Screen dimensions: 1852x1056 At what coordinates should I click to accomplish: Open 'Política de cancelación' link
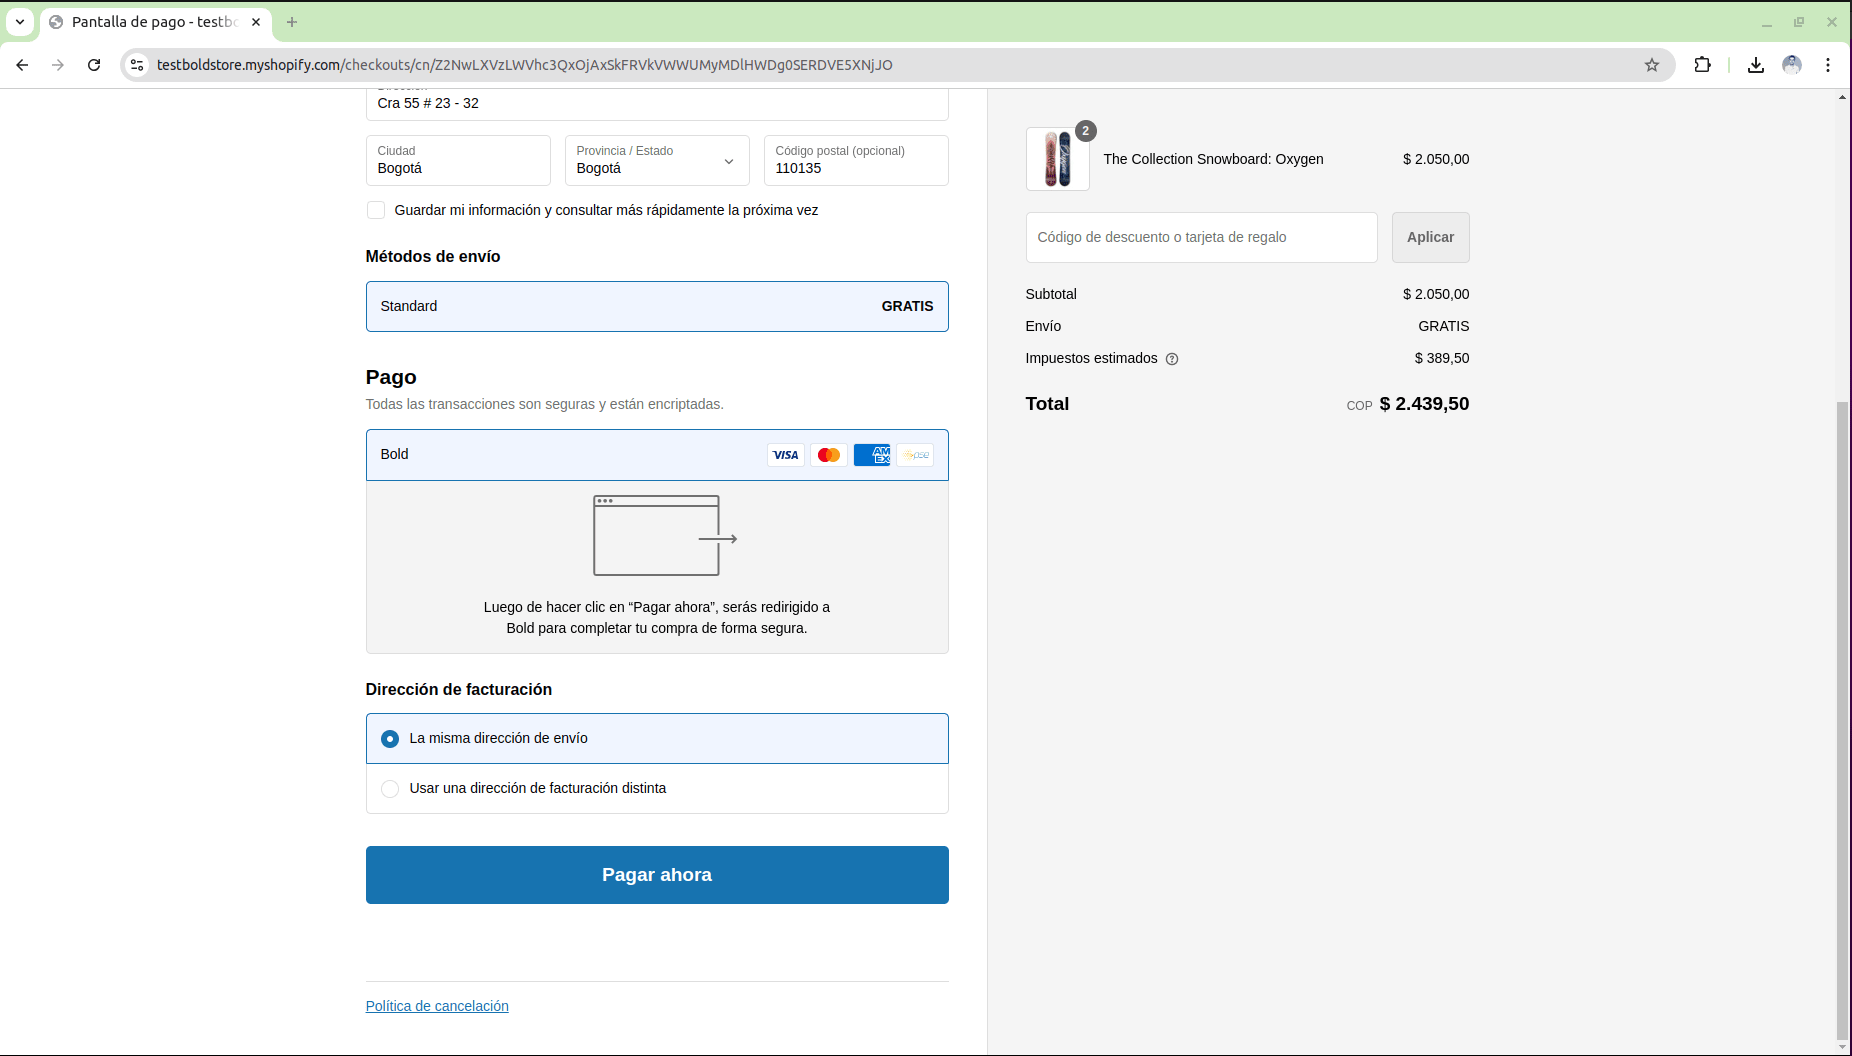pos(437,1006)
